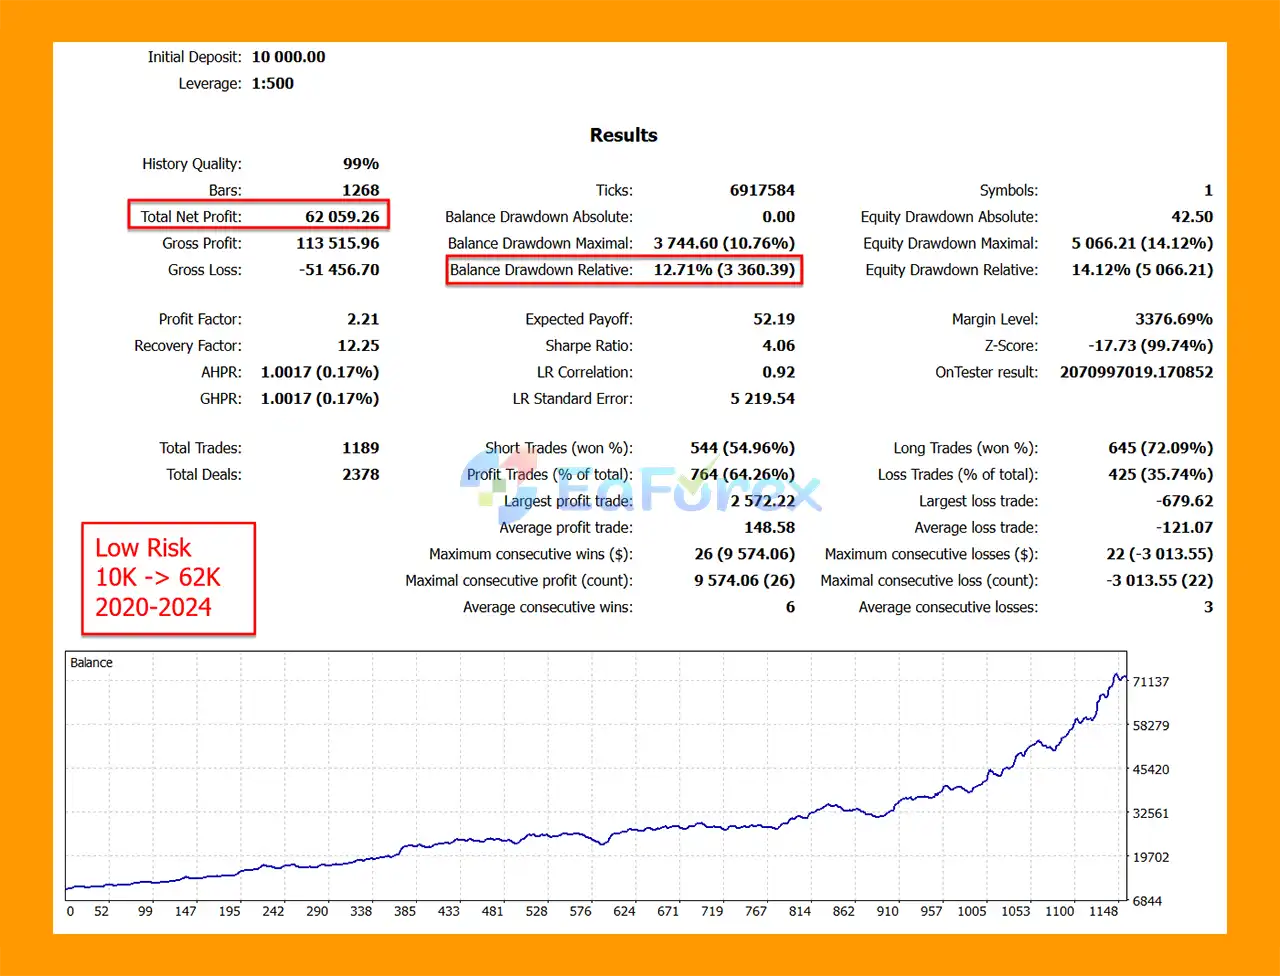Click the Leverage value 1:500
The height and width of the screenshot is (976, 1280).
(272, 83)
